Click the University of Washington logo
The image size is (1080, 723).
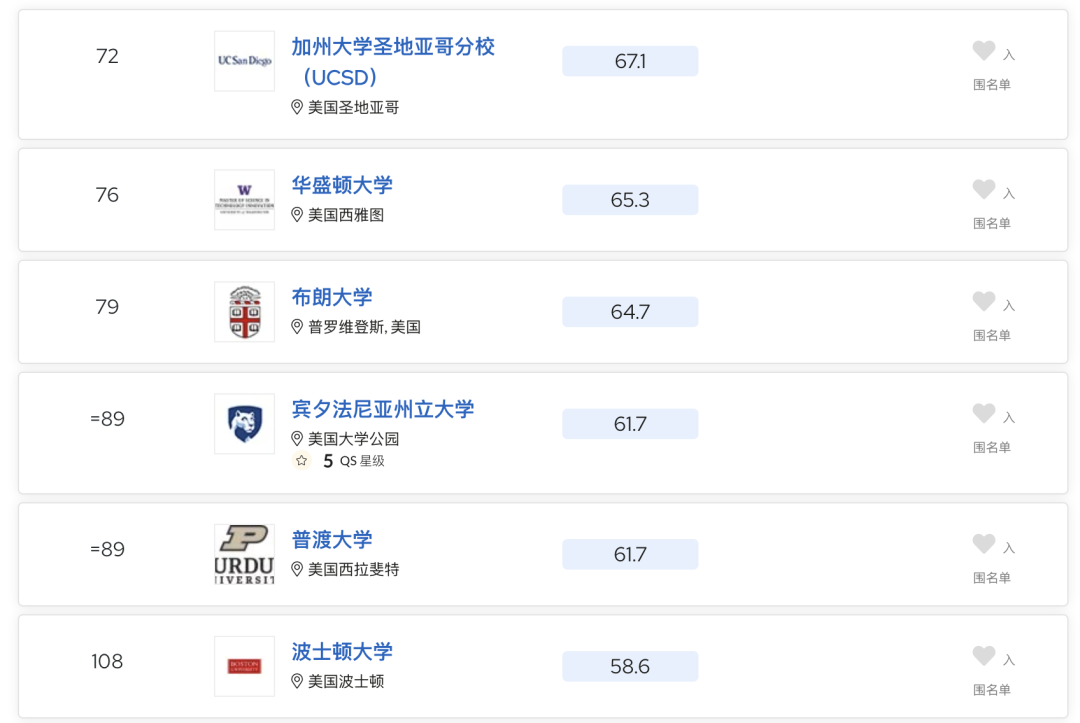pyautogui.click(x=245, y=200)
